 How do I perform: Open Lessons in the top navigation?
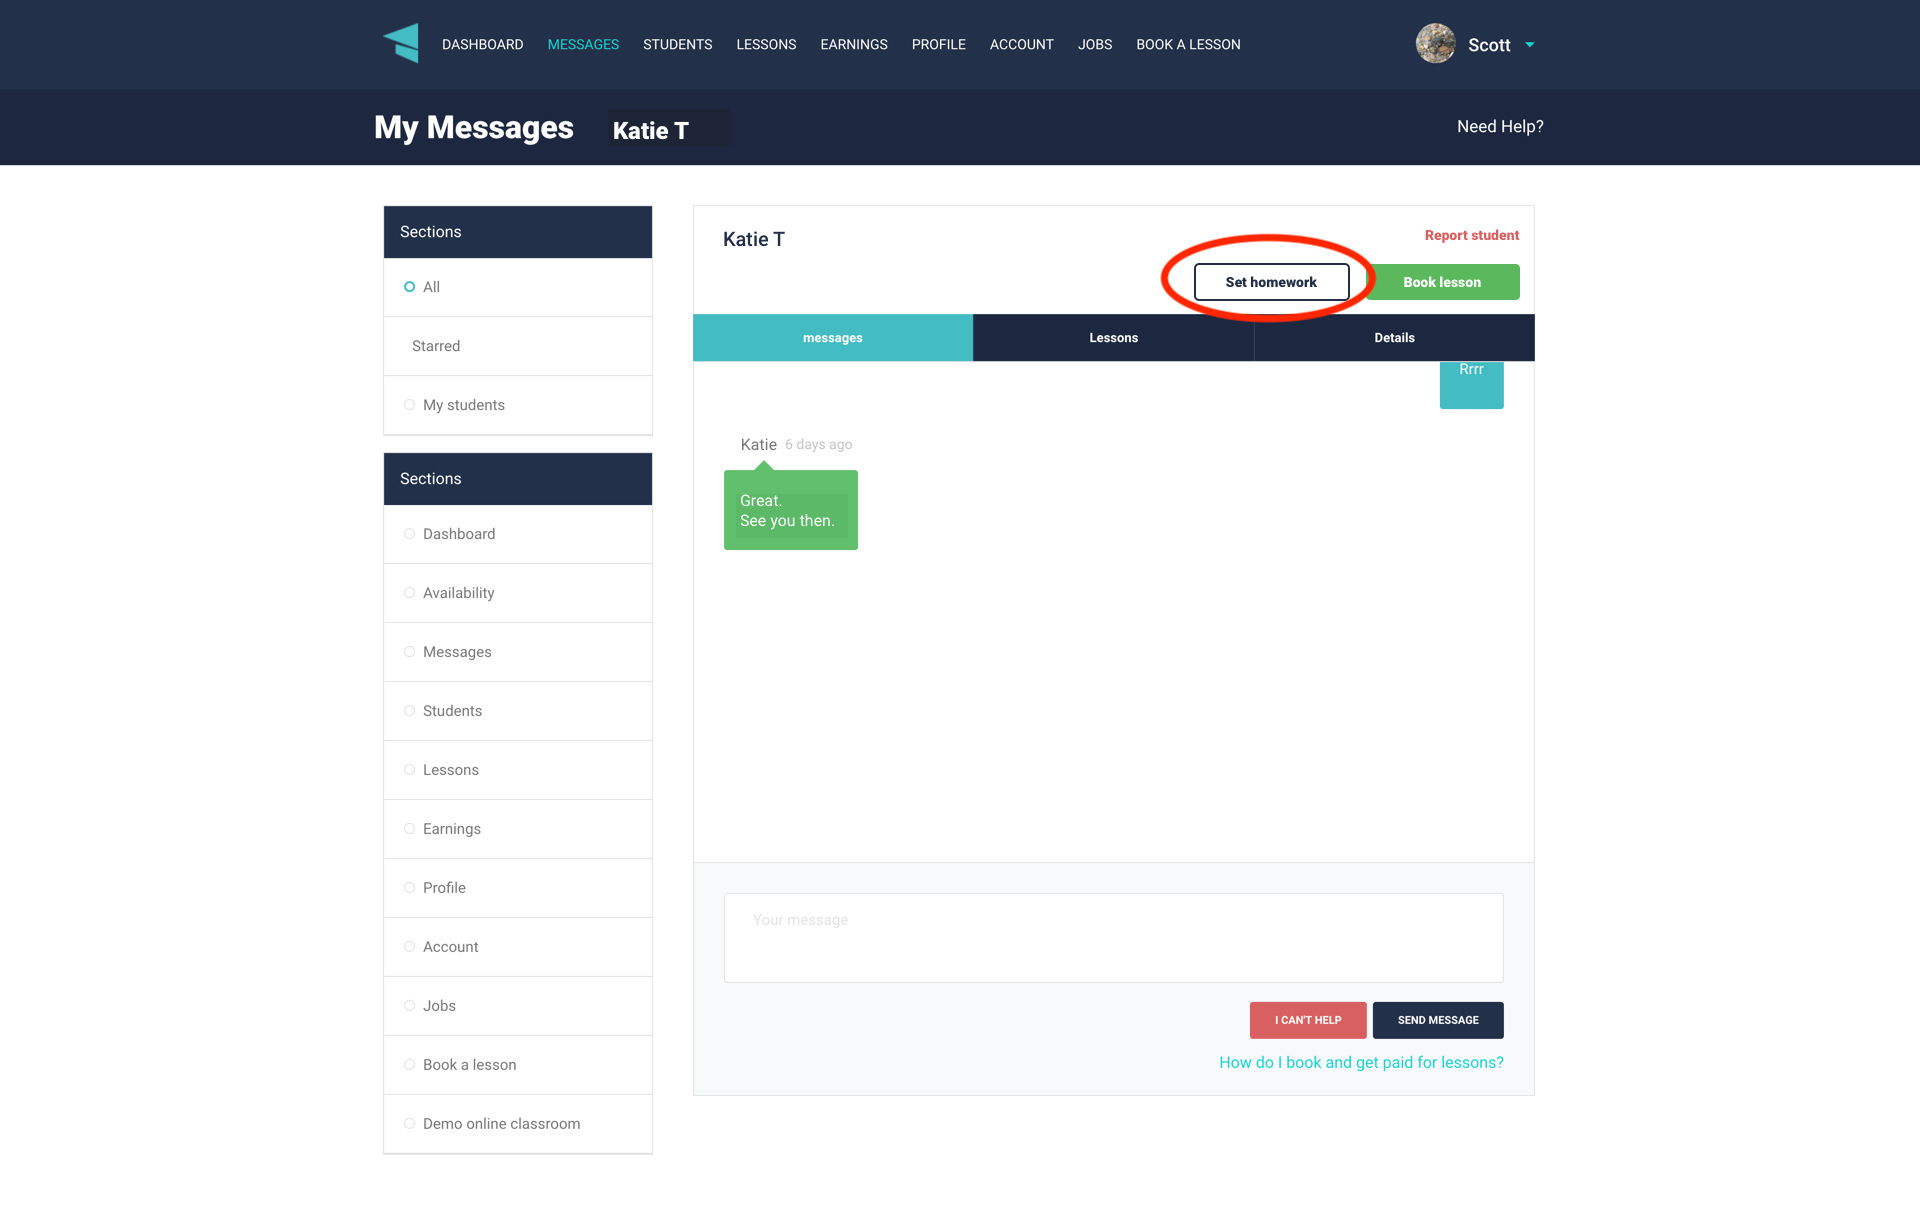(x=766, y=45)
